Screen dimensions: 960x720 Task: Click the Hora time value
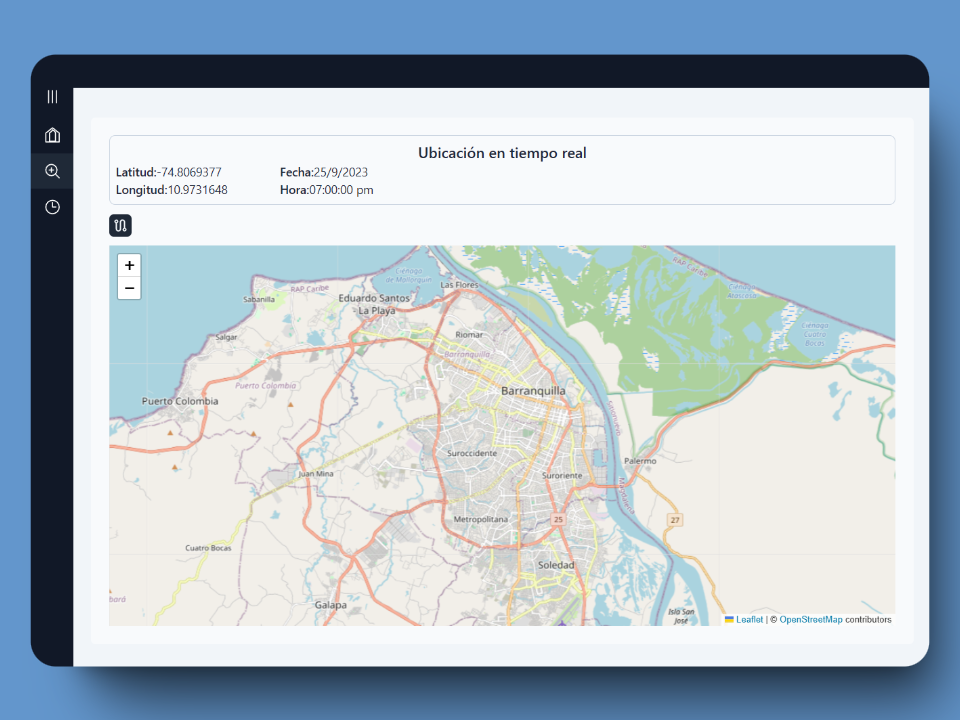coord(341,190)
